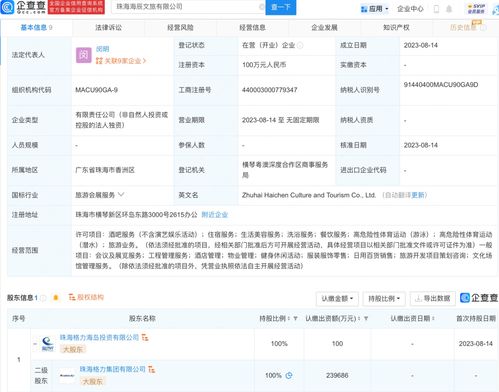
Task: Click the 大股东 tag under 珠海格力集团
Action: point(93,381)
